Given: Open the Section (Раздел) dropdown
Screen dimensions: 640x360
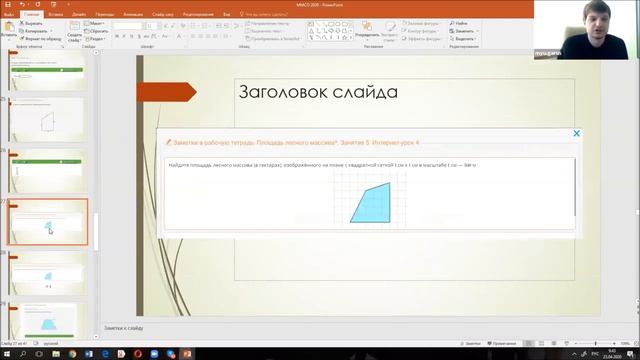Looking at the screenshot, I should pos(96,39).
